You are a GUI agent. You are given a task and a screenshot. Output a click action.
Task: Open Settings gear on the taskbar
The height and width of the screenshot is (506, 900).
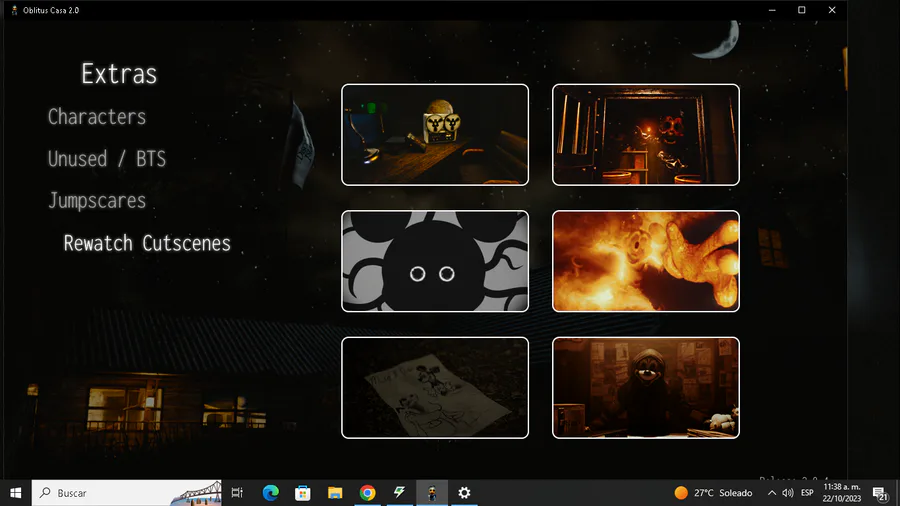tap(464, 493)
